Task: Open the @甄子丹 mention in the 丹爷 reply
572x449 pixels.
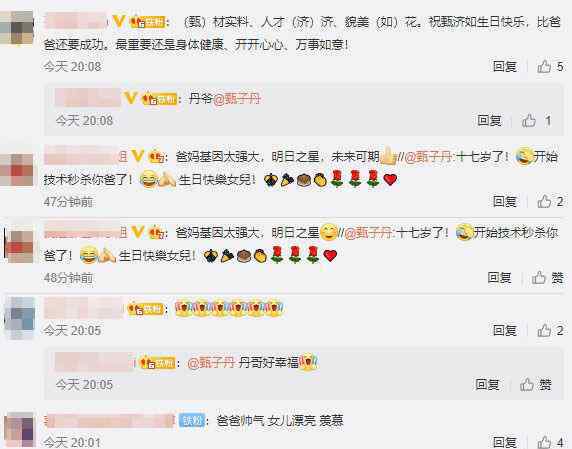Action: [x=236, y=98]
